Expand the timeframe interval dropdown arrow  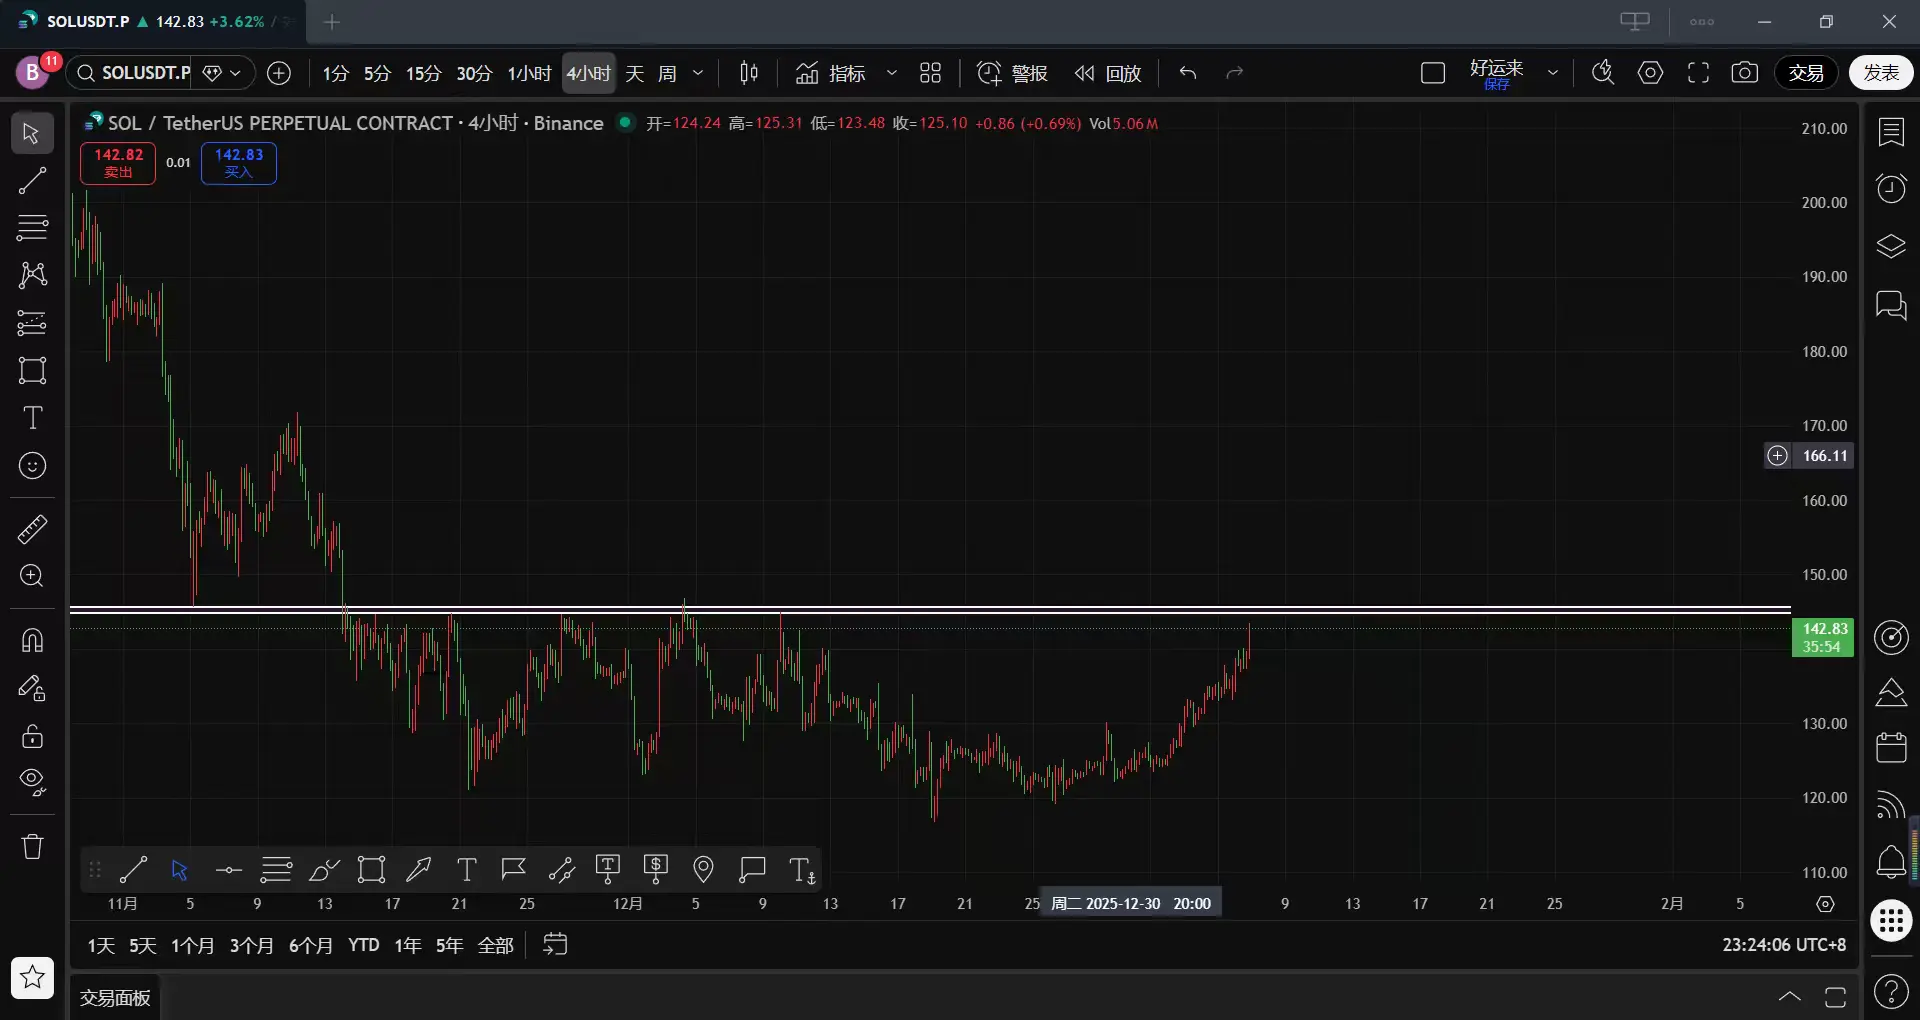tap(698, 73)
